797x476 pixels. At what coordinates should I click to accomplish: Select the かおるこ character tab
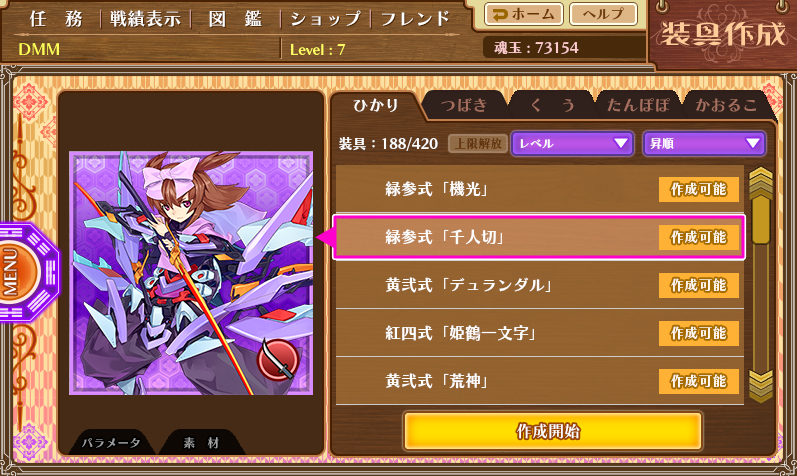pyautogui.click(x=726, y=105)
